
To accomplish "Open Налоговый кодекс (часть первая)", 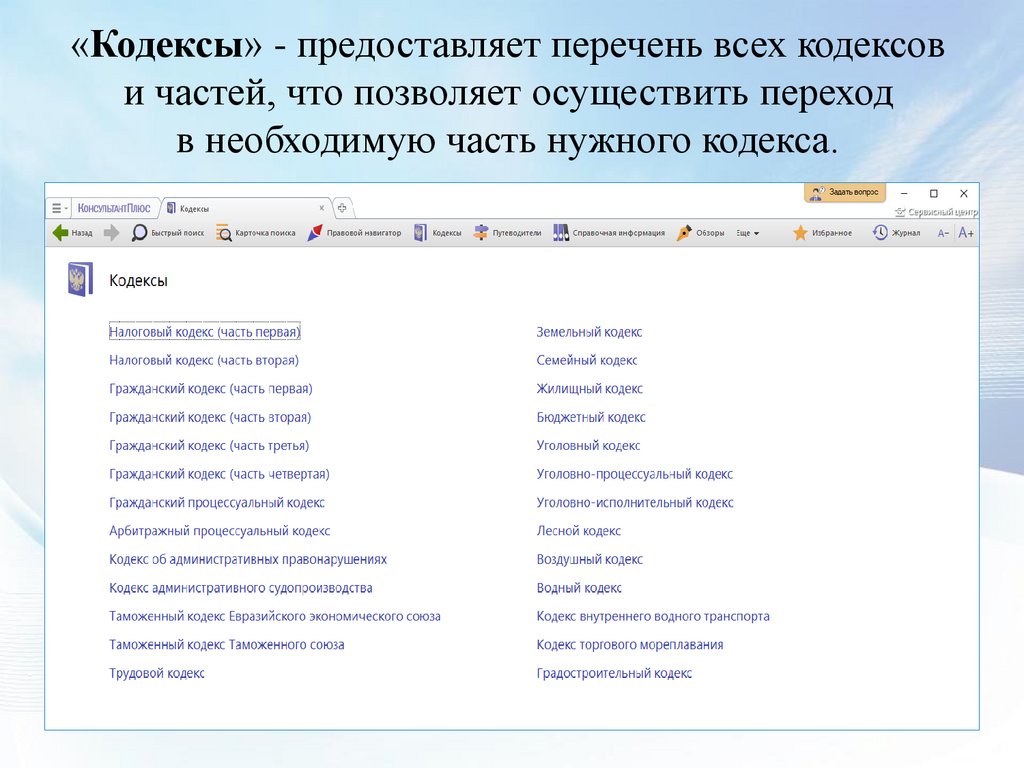I will tap(204, 332).
